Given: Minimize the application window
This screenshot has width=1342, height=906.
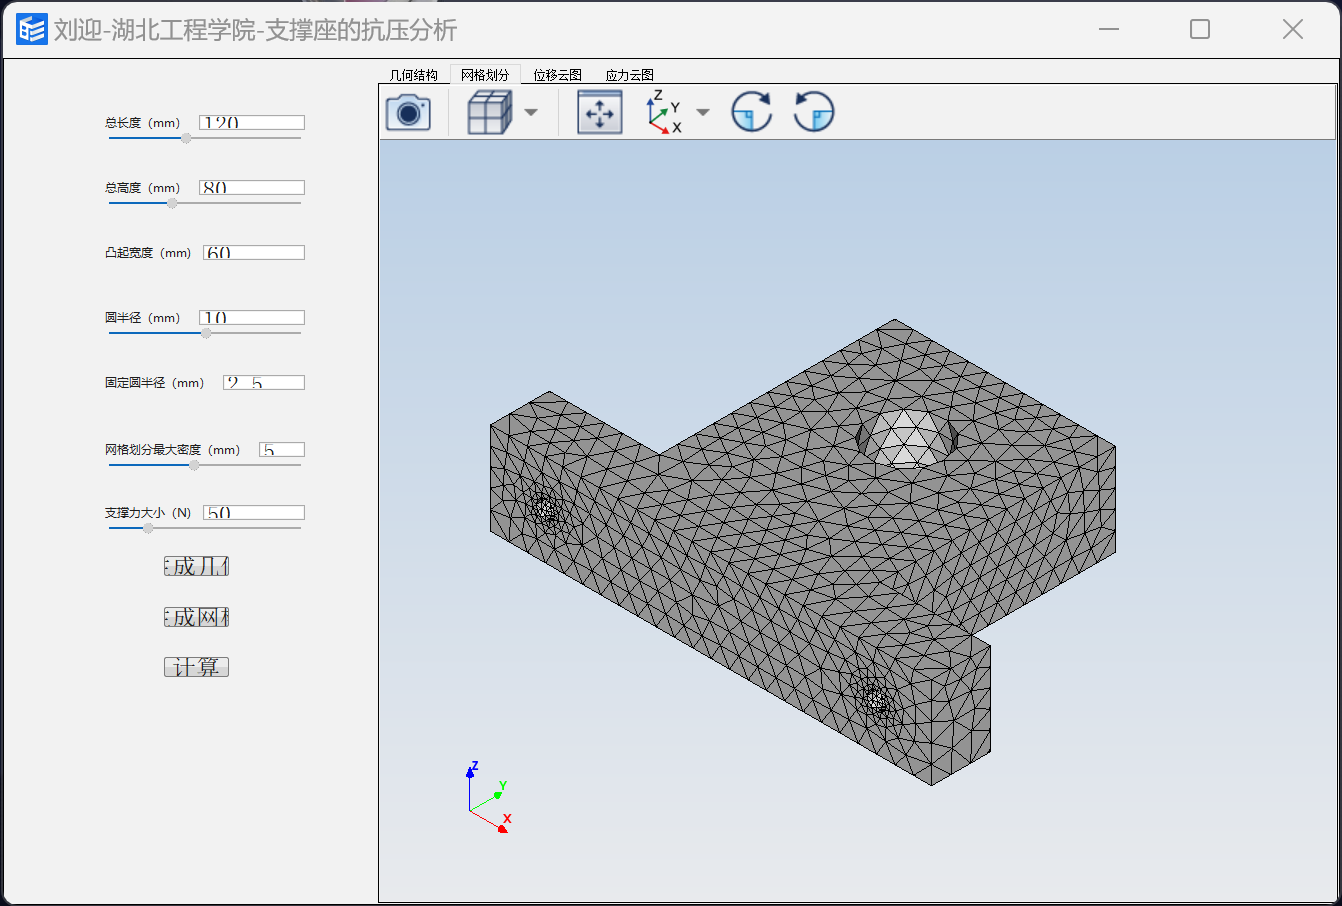Looking at the screenshot, I should [x=1109, y=29].
